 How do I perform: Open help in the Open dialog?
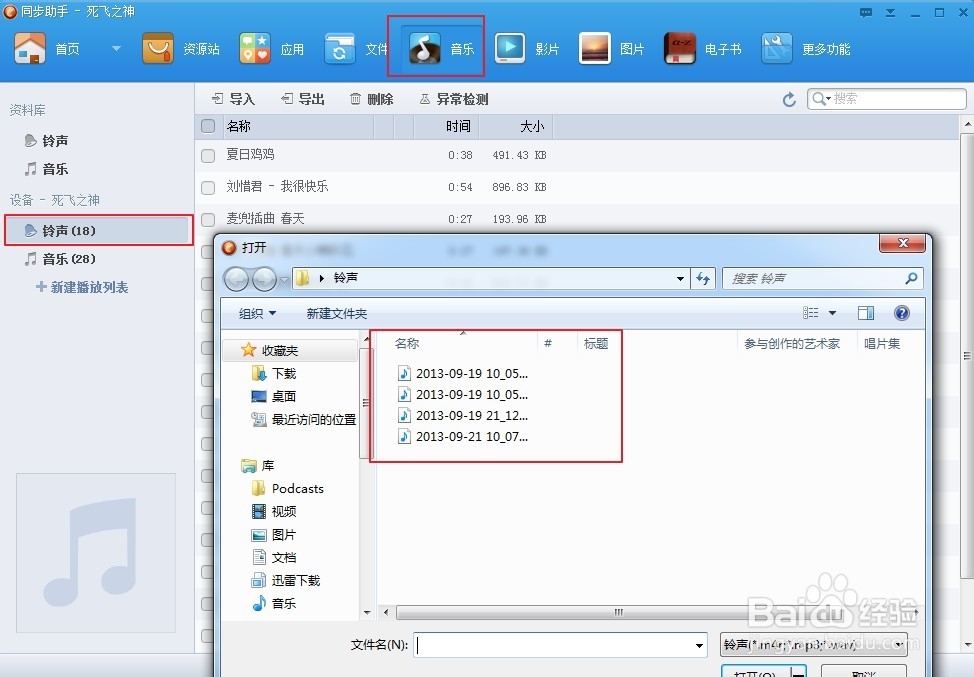click(x=902, y=312)
